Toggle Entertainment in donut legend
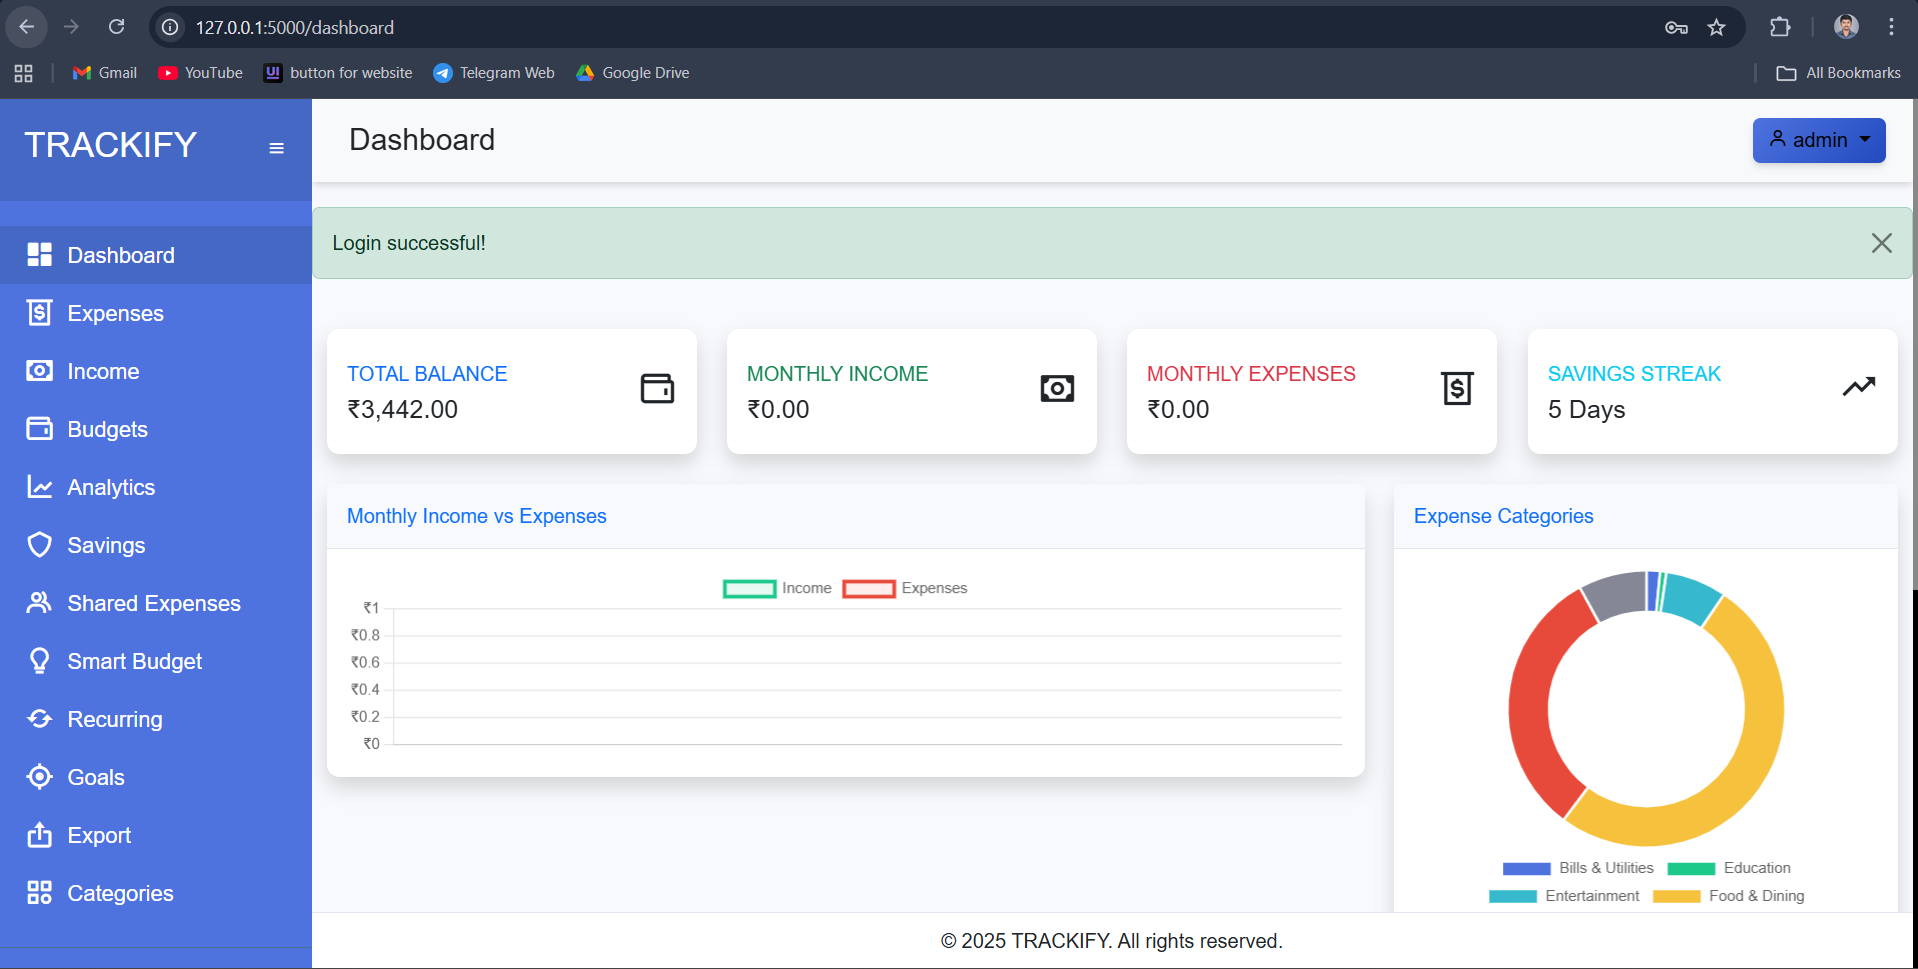Screen dimensions: 1918x969 pyautogui.click(x=1564, y=896)
